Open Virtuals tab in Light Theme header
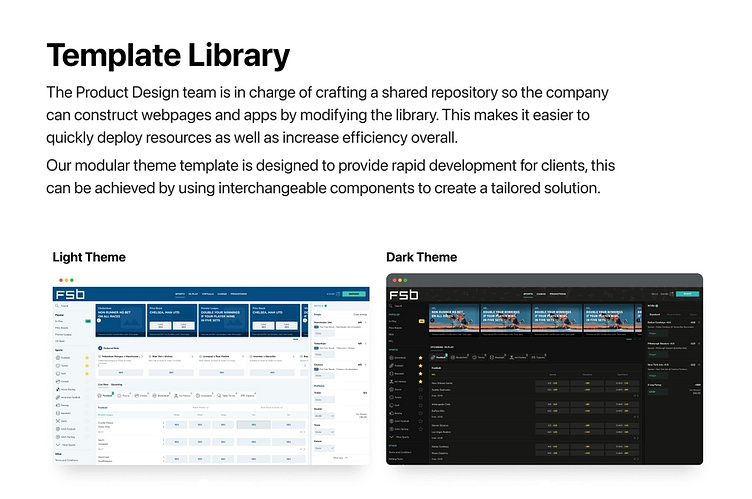This screenshot has width=752, height=499. click(x=208, y=294)
